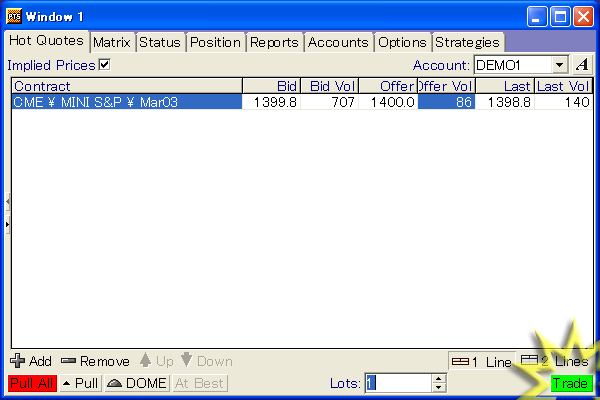Select the 1 Line layout button

[x=482, y=361]
